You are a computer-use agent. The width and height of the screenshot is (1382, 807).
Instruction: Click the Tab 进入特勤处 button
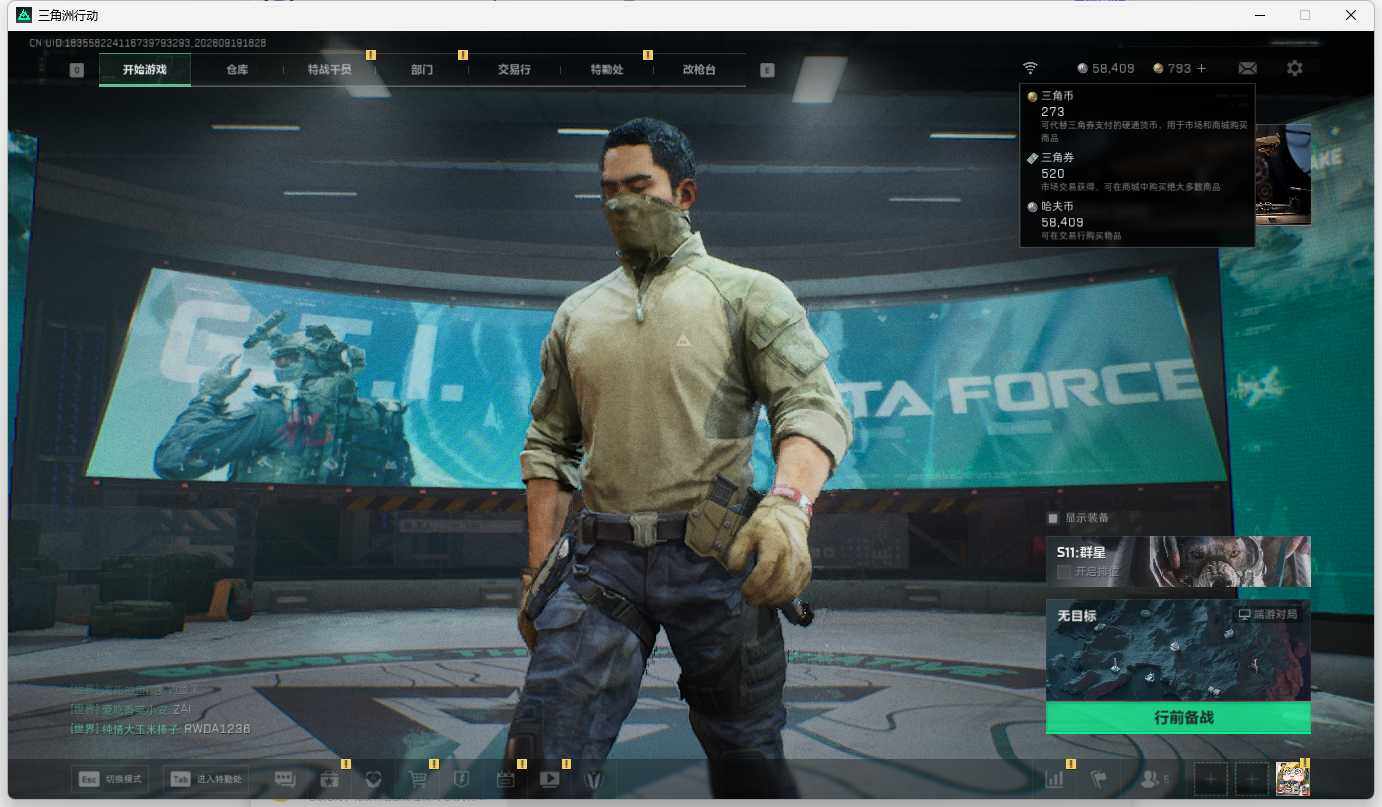(x=208, y=779)
